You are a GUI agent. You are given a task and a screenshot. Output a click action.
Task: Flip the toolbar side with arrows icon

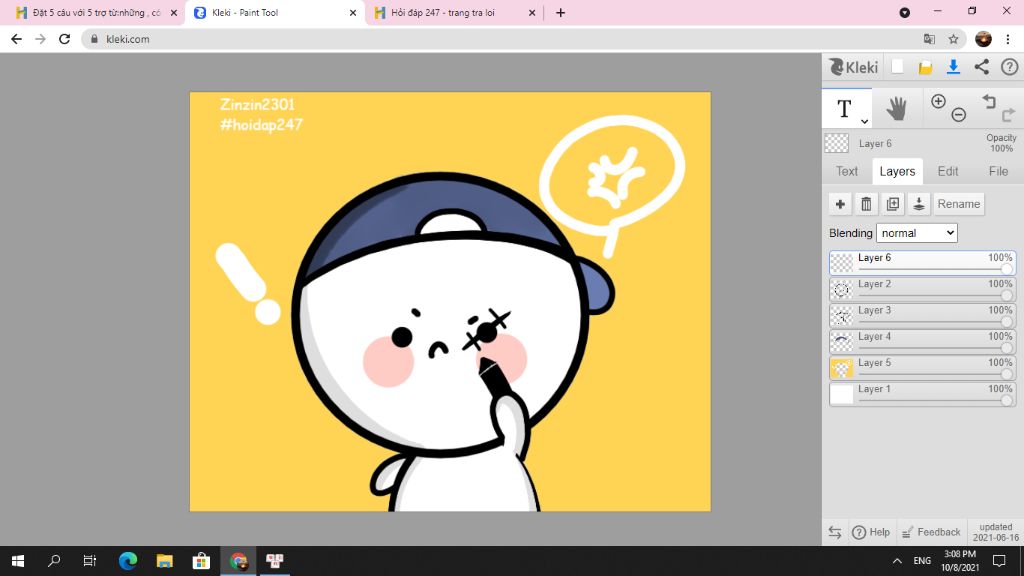click(x=835, y=532)
